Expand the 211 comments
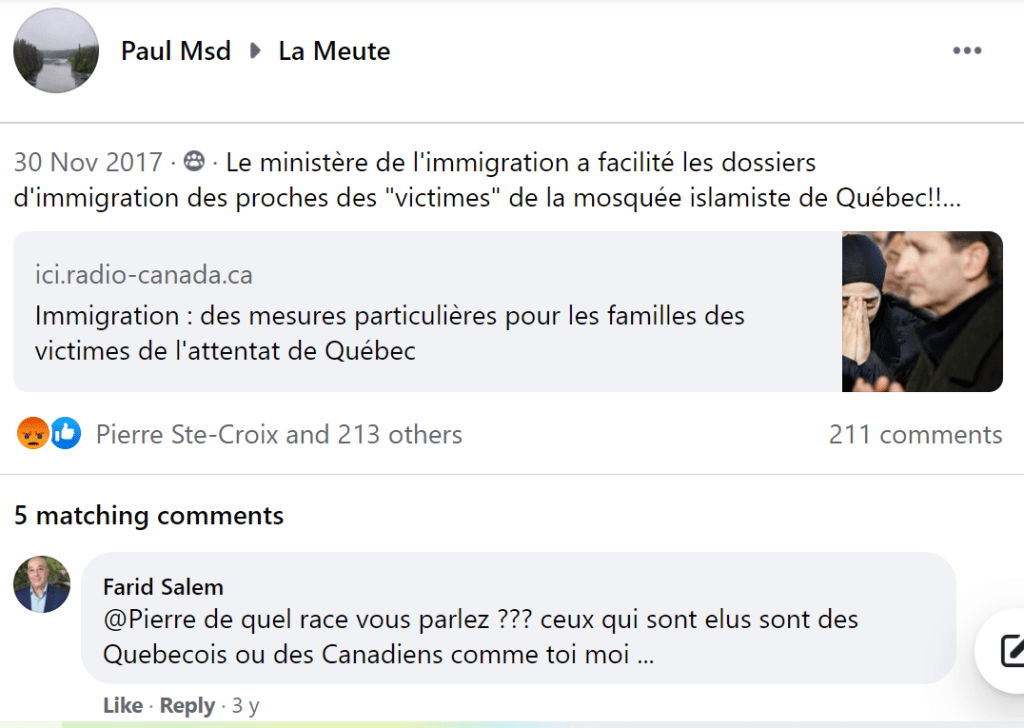The width and height of the screenshot is (1024, 728). (x=915, y=434)
